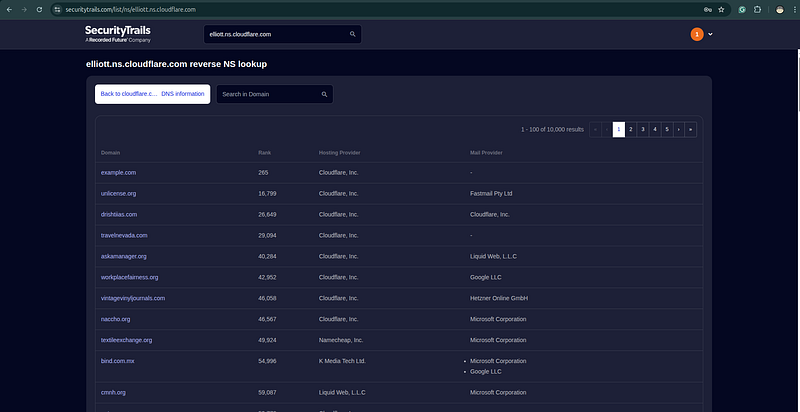Click Google LLC under bind.com.mx row
This screenshot has width=800, height=412.
(x=486, y=372)
